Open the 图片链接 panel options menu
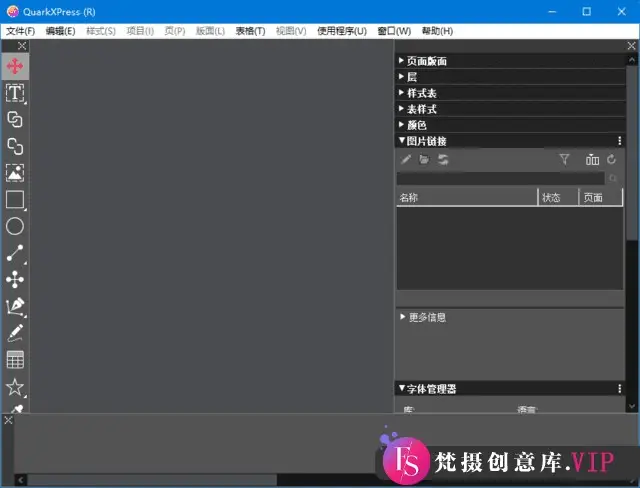This screenshot has height=488, width=640. tap(620, 141)
